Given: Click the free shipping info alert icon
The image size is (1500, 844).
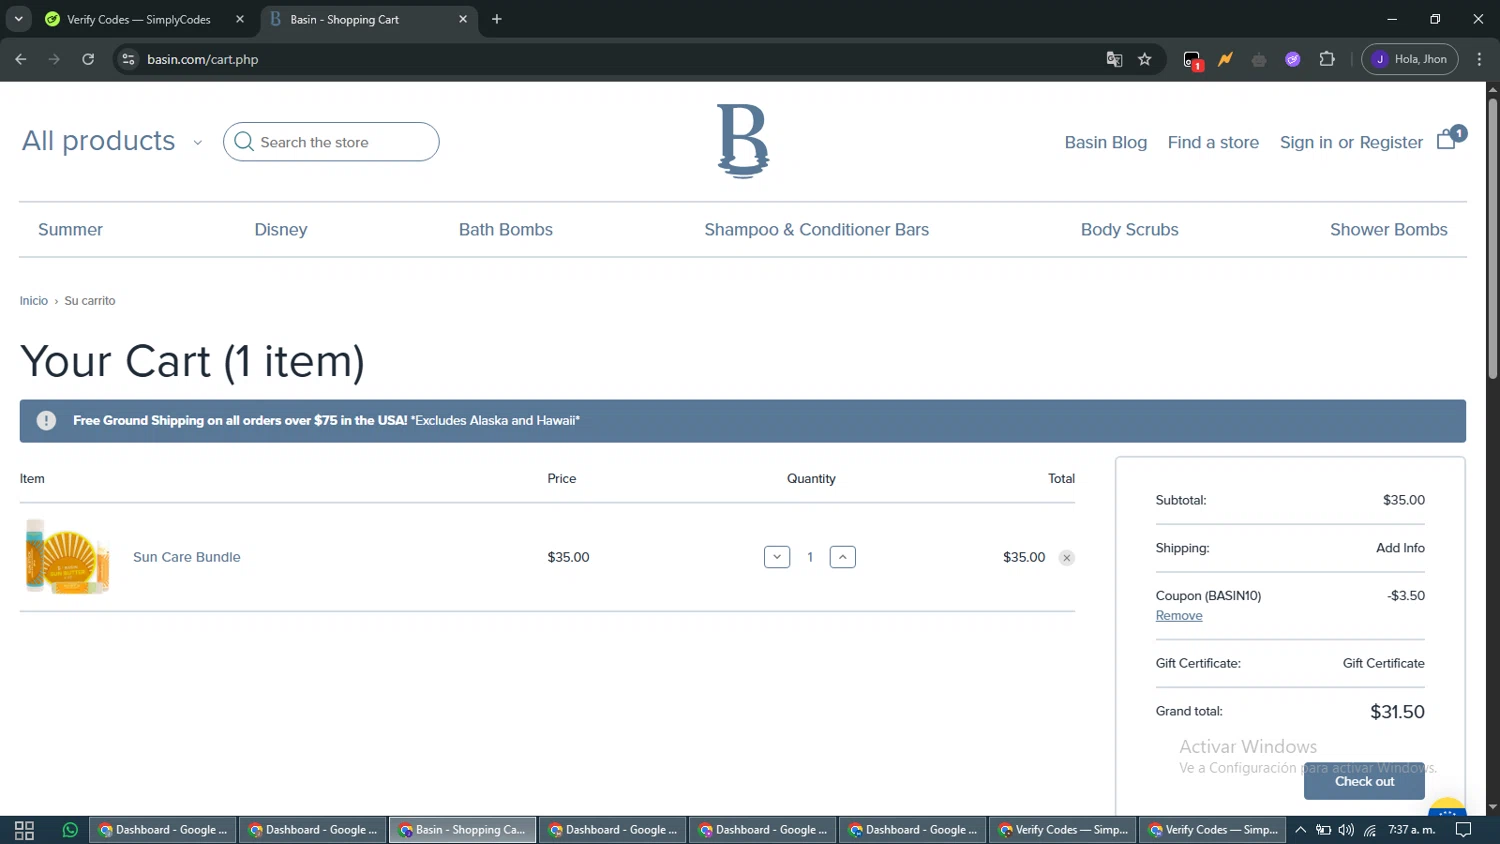Looking at the screenshot, I should [46, 421].
